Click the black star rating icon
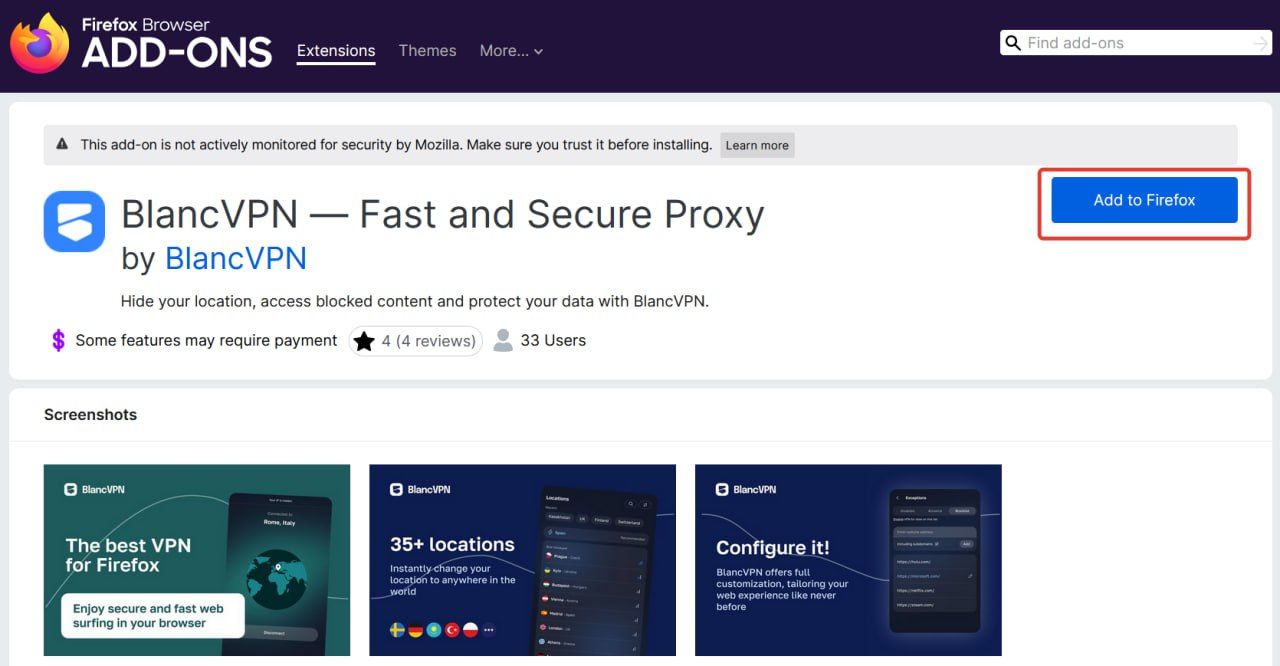The height and width of the screenshot is (666, 1280). tap(364, 341)
